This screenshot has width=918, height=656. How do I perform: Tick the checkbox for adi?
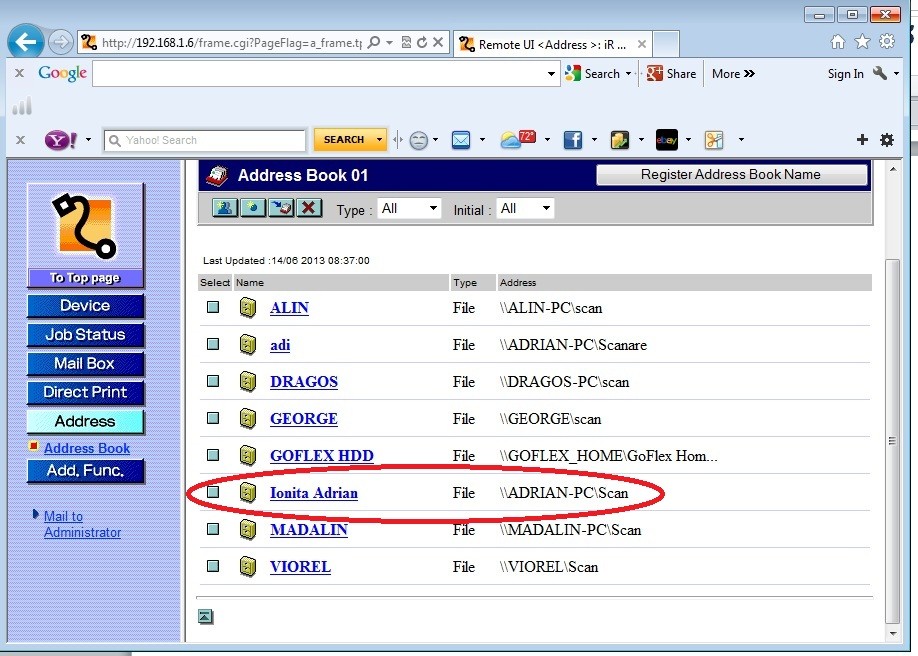[x=213, y=344]
